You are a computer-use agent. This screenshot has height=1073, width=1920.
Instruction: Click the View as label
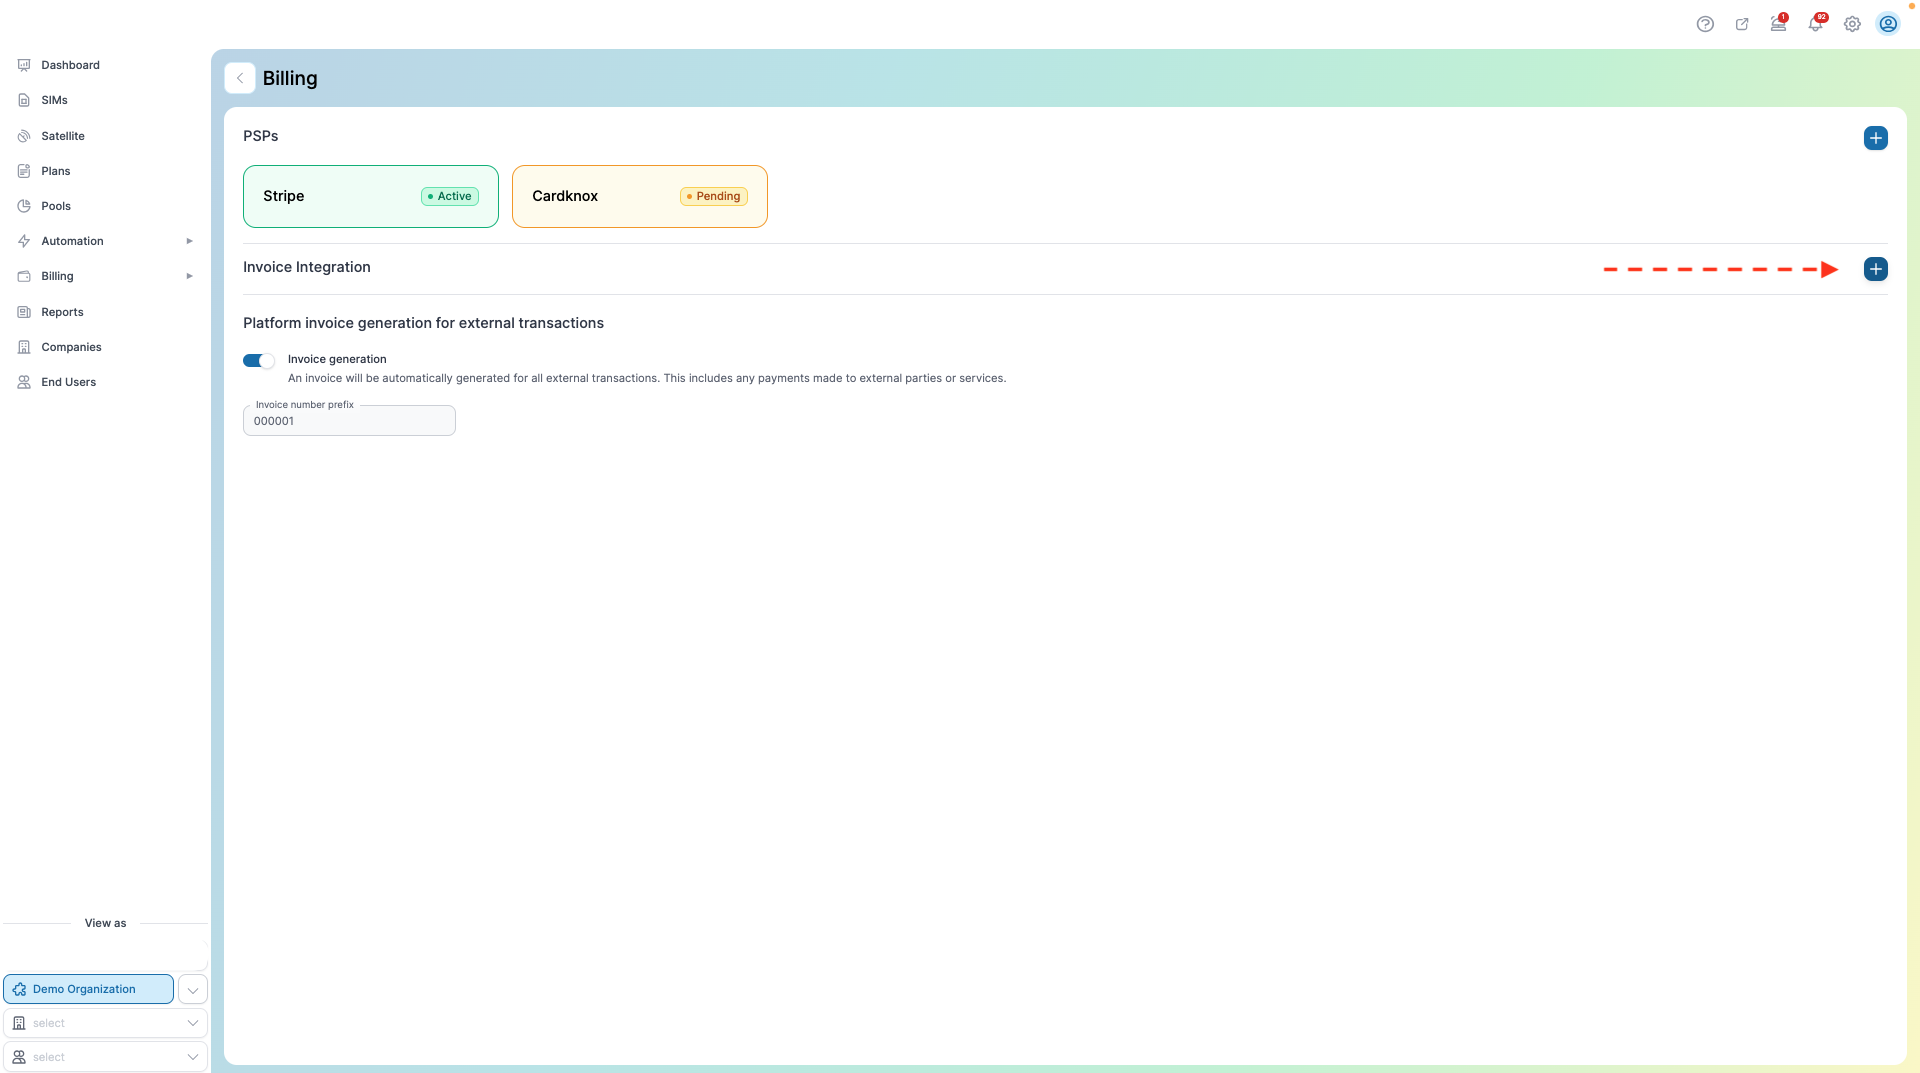105,923
